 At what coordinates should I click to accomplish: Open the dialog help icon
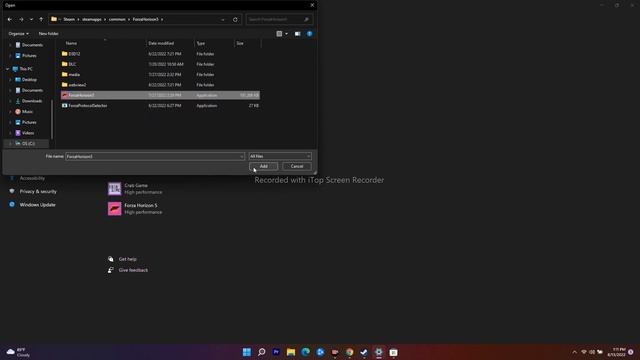(x=309, y=33)
